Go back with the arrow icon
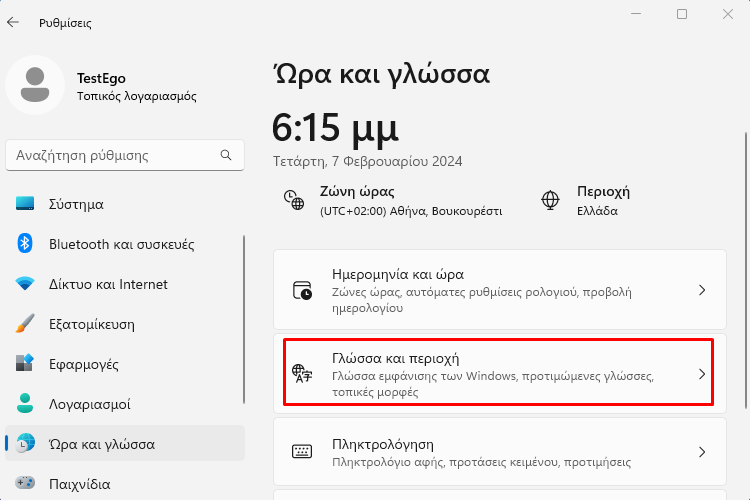Image resolution: width=750 pixels, height=500 pixels. coord(13,22)
